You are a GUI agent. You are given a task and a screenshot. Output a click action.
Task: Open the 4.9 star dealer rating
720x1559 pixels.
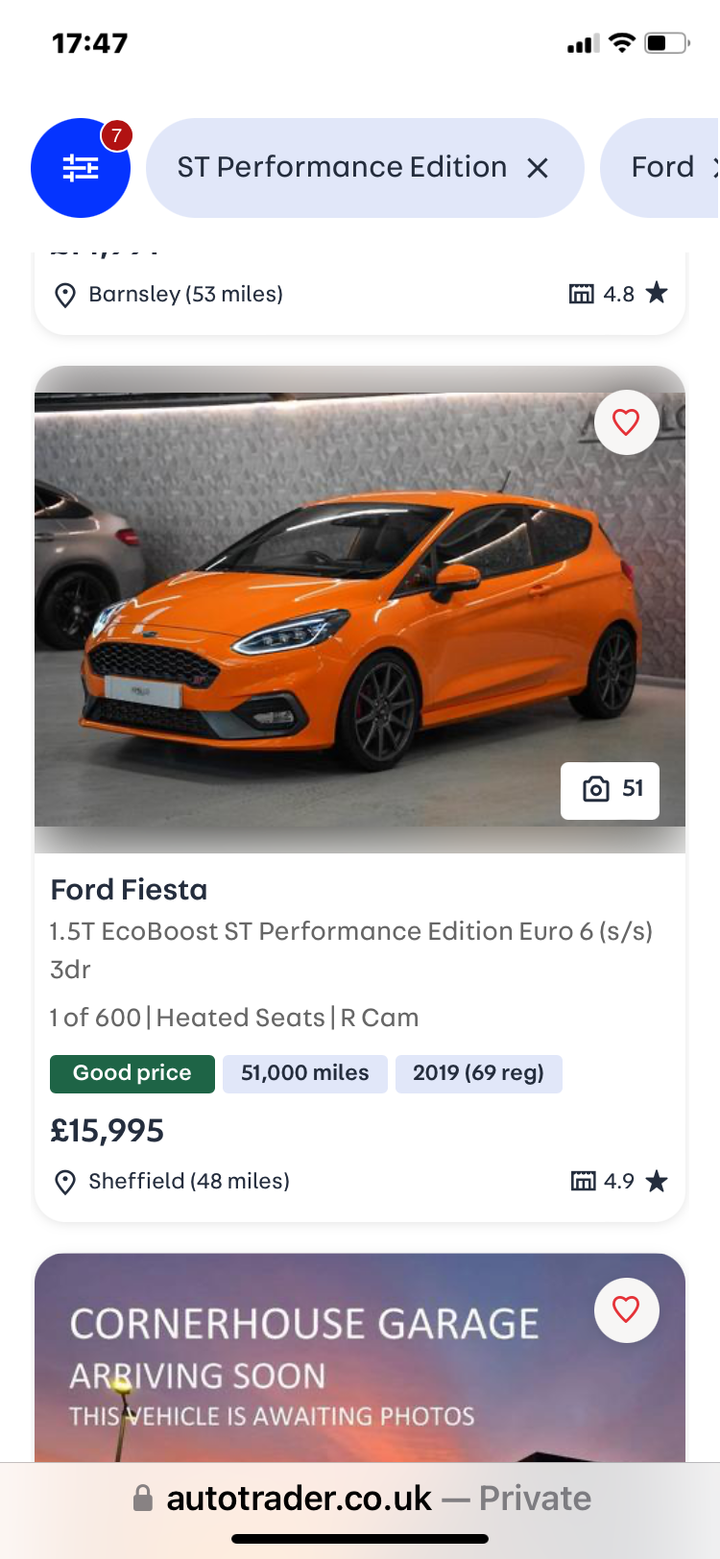pyautogui.click(x=618, y=1181)
